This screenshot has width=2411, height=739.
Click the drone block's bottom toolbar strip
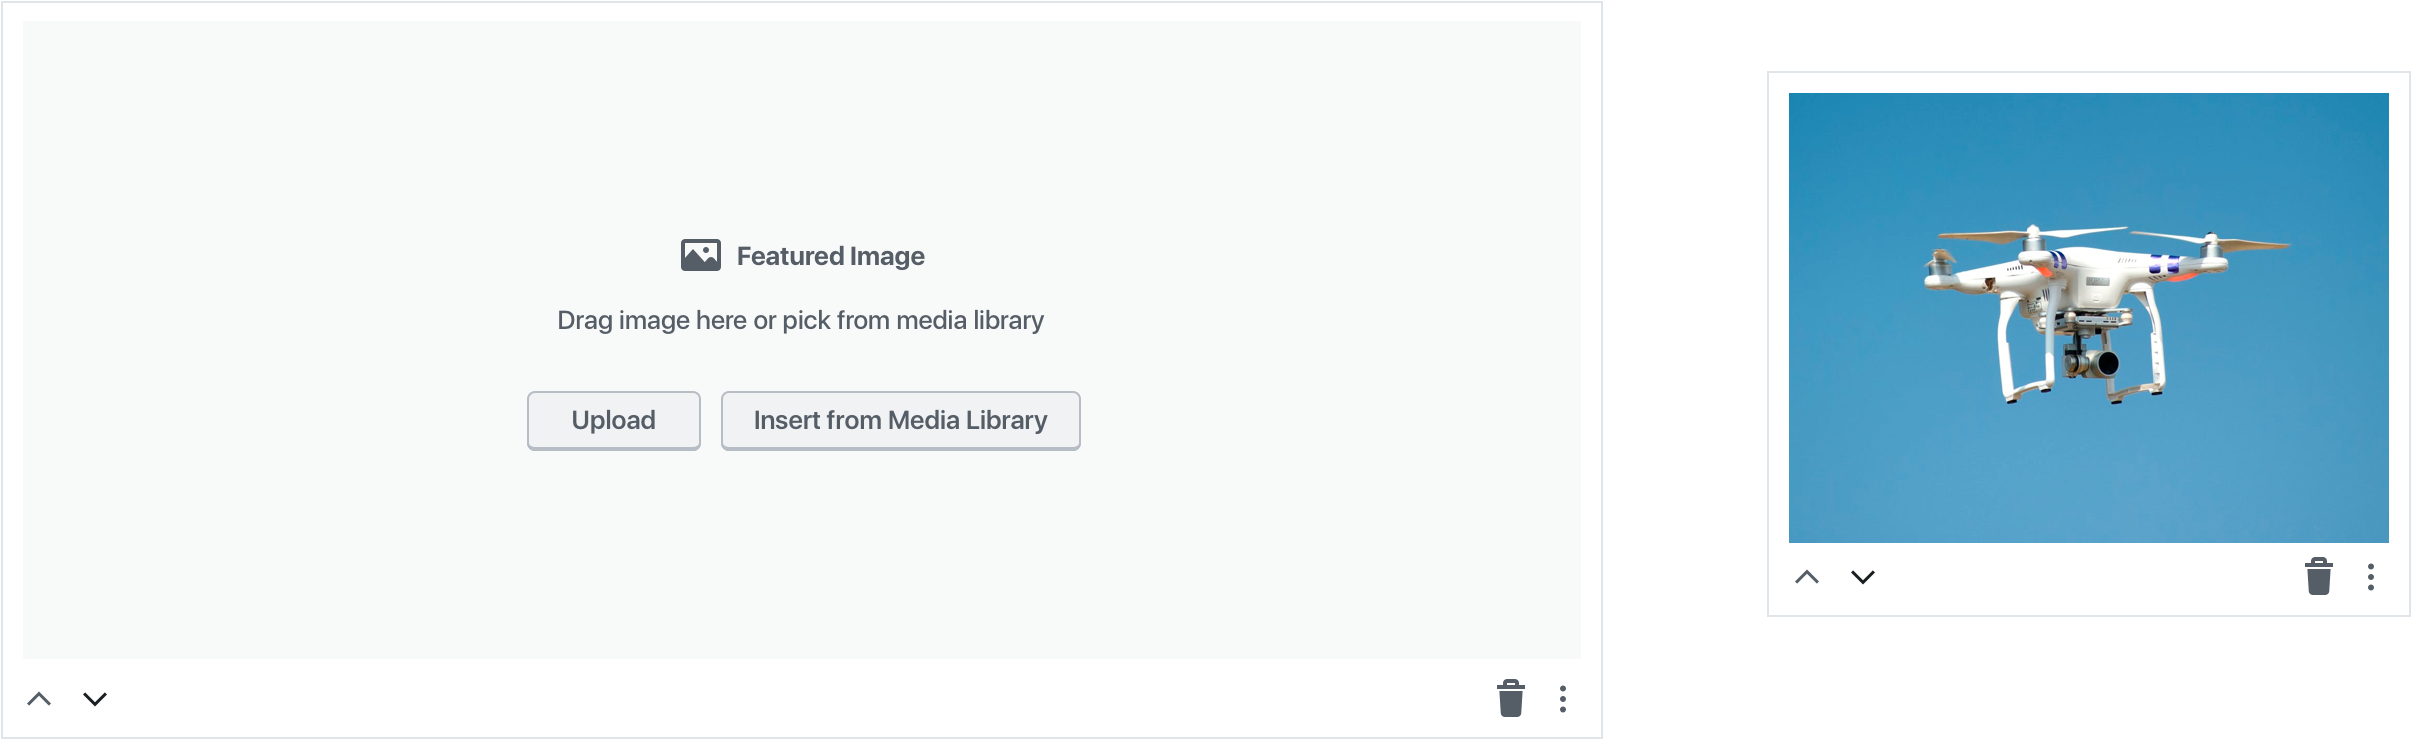coord(2088,578)
